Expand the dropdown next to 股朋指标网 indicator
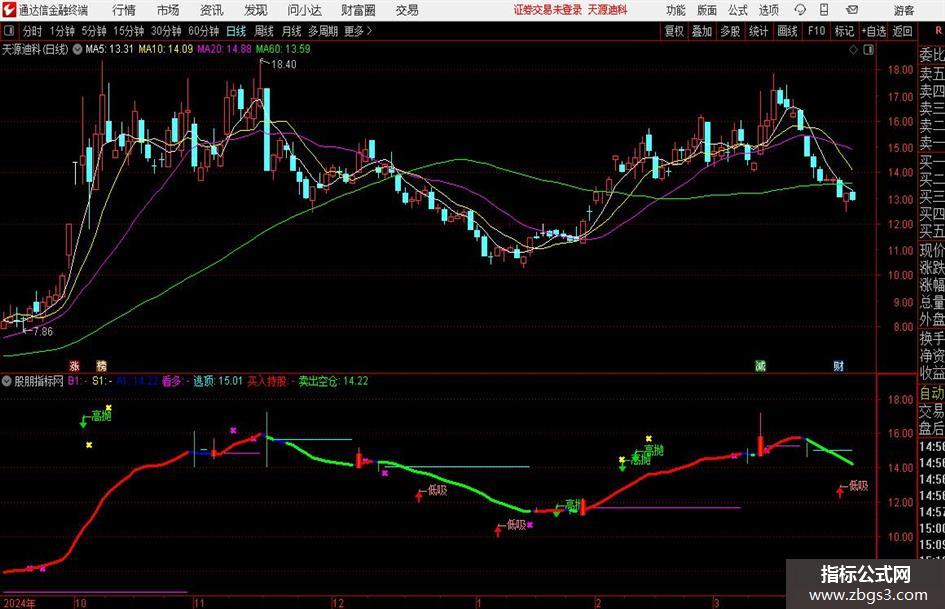Image resolution: width=945 pixels, height=609 pixels. (x=7, y=381)
